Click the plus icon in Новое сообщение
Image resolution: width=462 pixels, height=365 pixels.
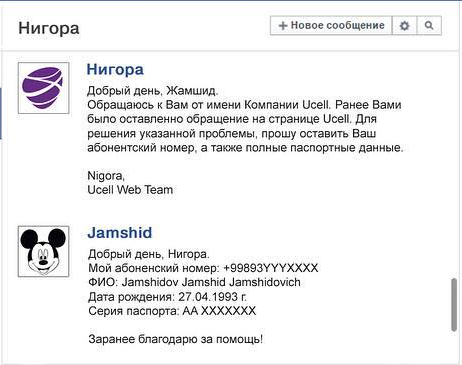click(283, 26)
